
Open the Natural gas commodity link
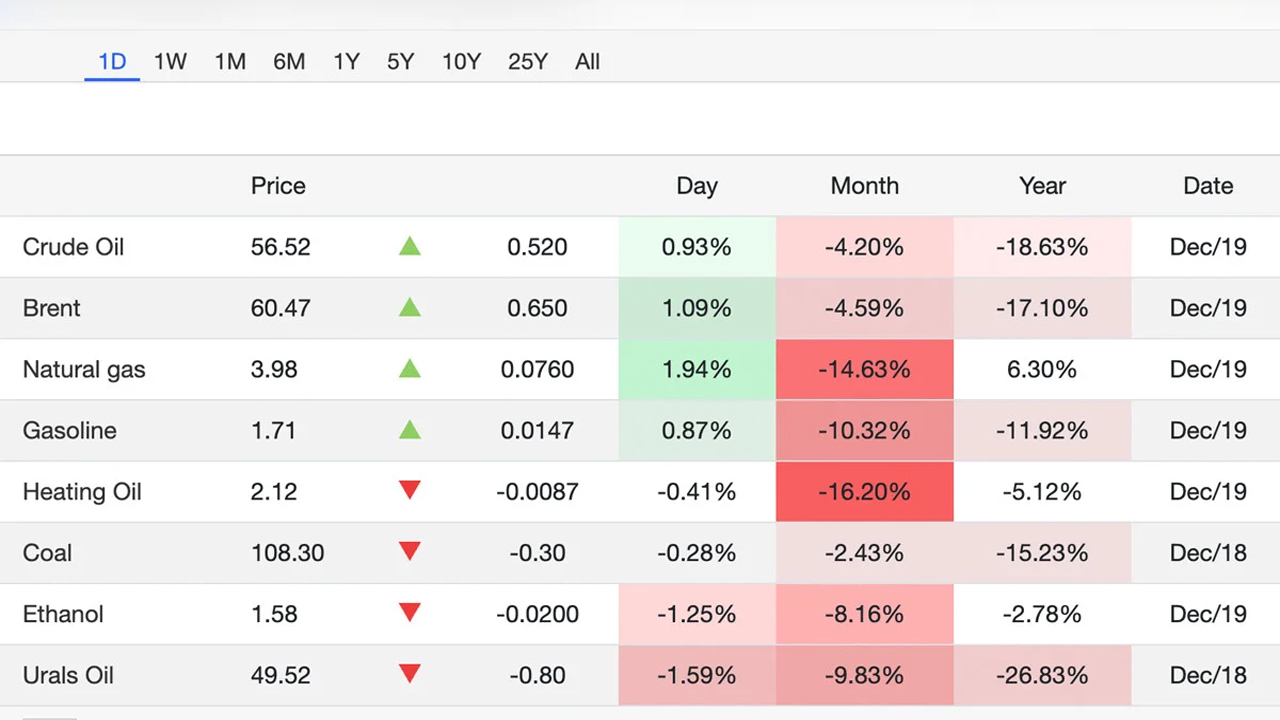pos(84,369)
